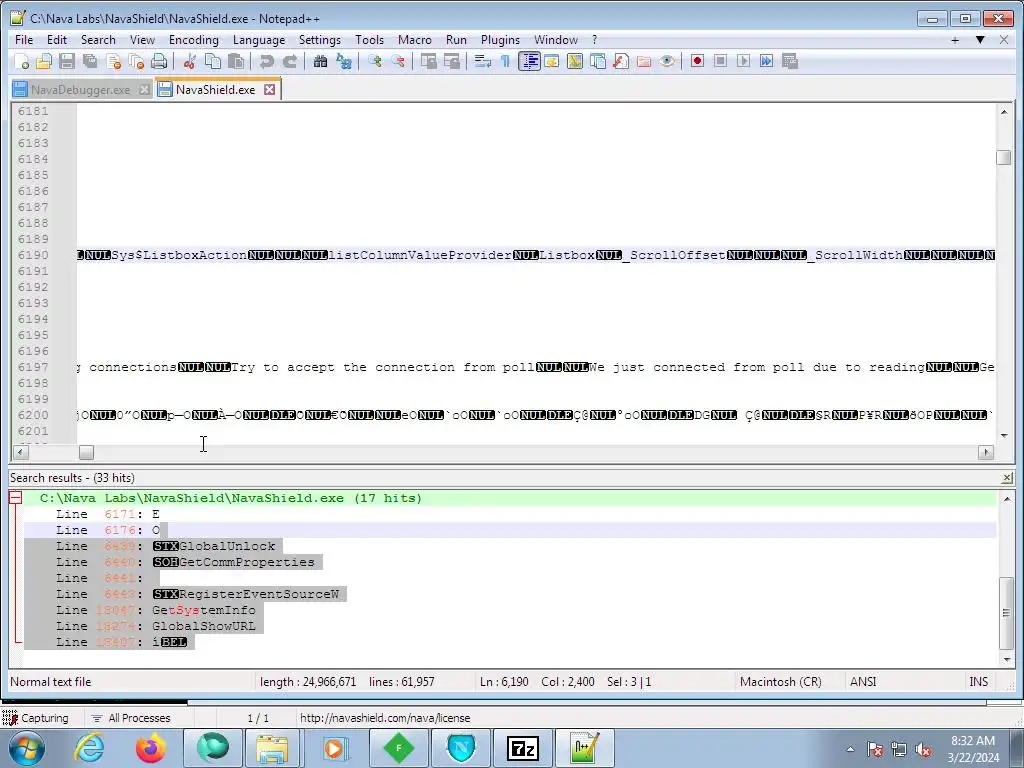The height and width of the screenshot is (768, 1024).
Task: Click the Replace toolbar icon
Action: pyautogui.click(x=344, y=61)
